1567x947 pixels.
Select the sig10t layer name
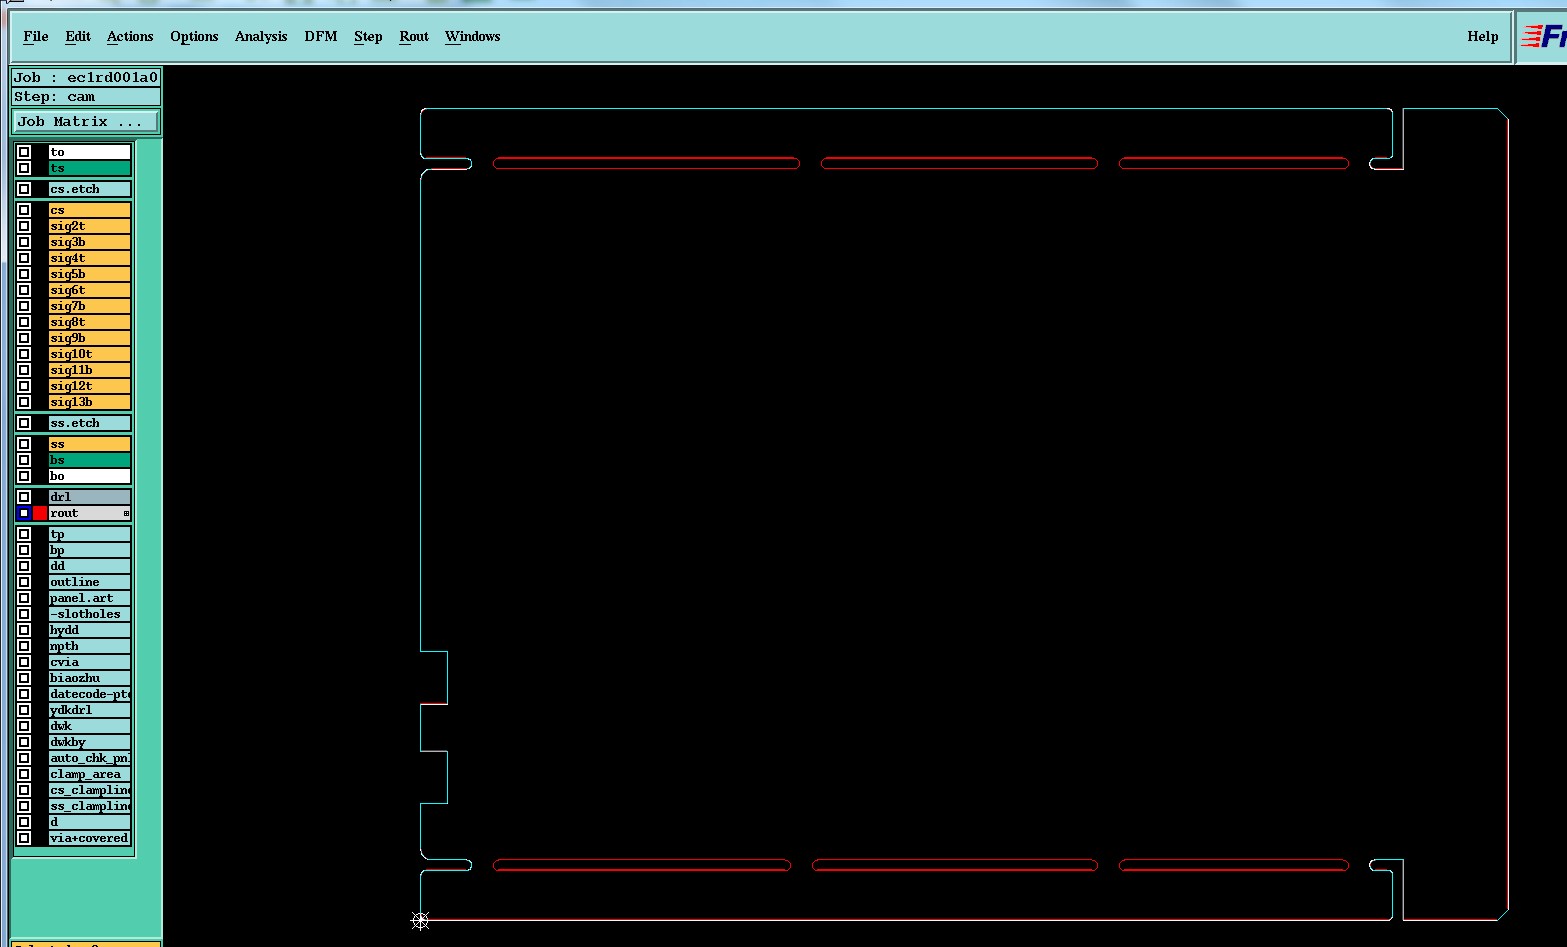pyautogui.click(x=89, y=354)
